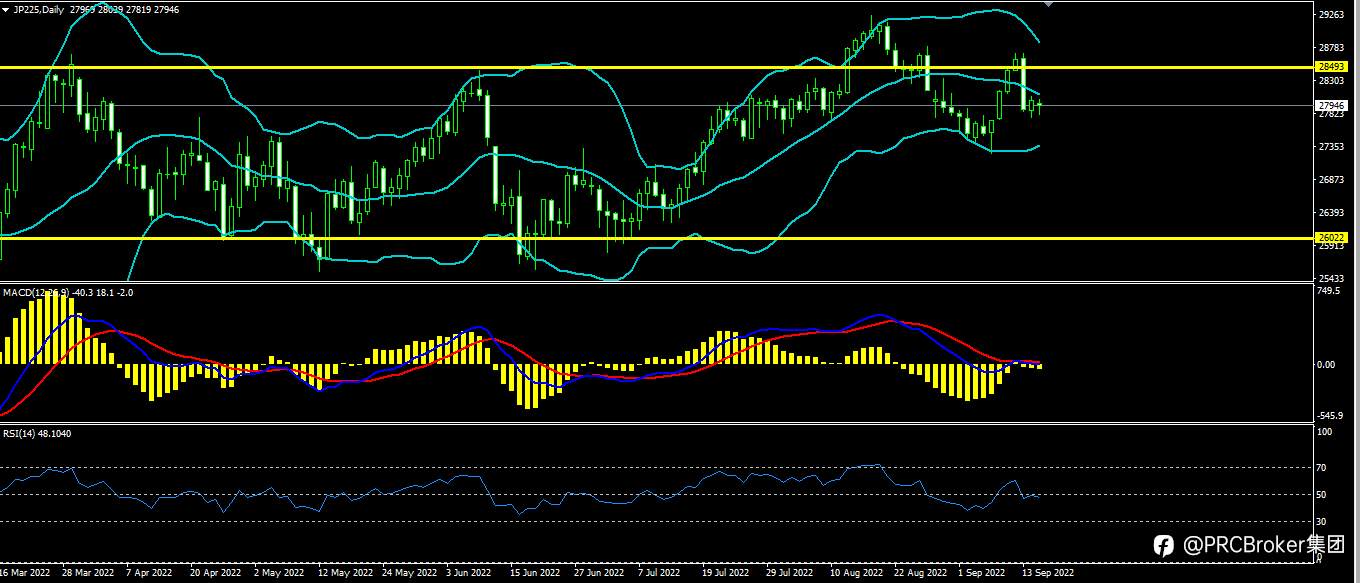
Task: Click the 7 Jul 2022 date label
Action: (659, 573)
